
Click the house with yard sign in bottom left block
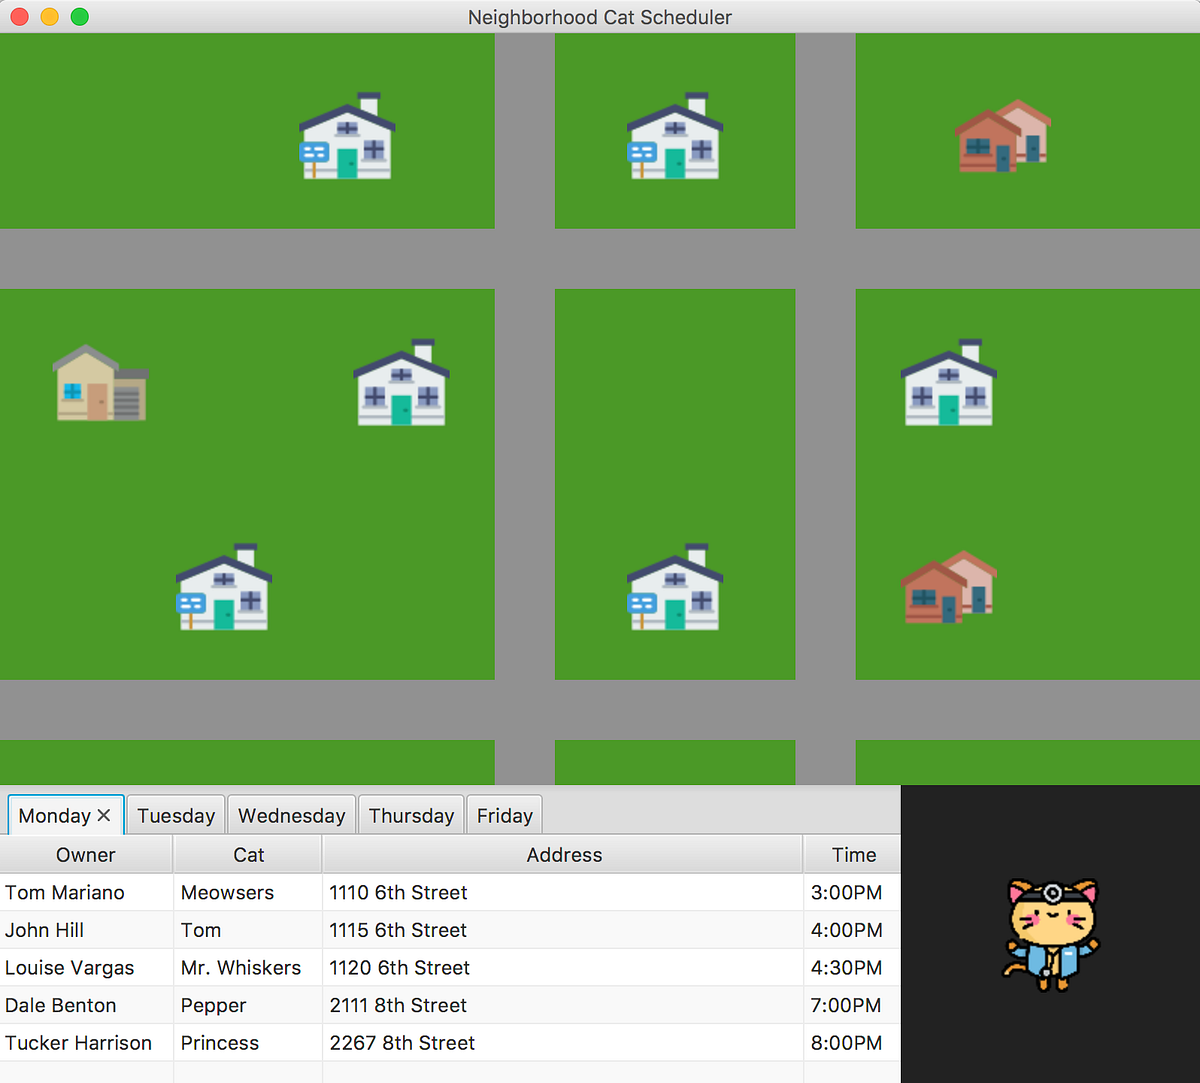pos(222,590)
